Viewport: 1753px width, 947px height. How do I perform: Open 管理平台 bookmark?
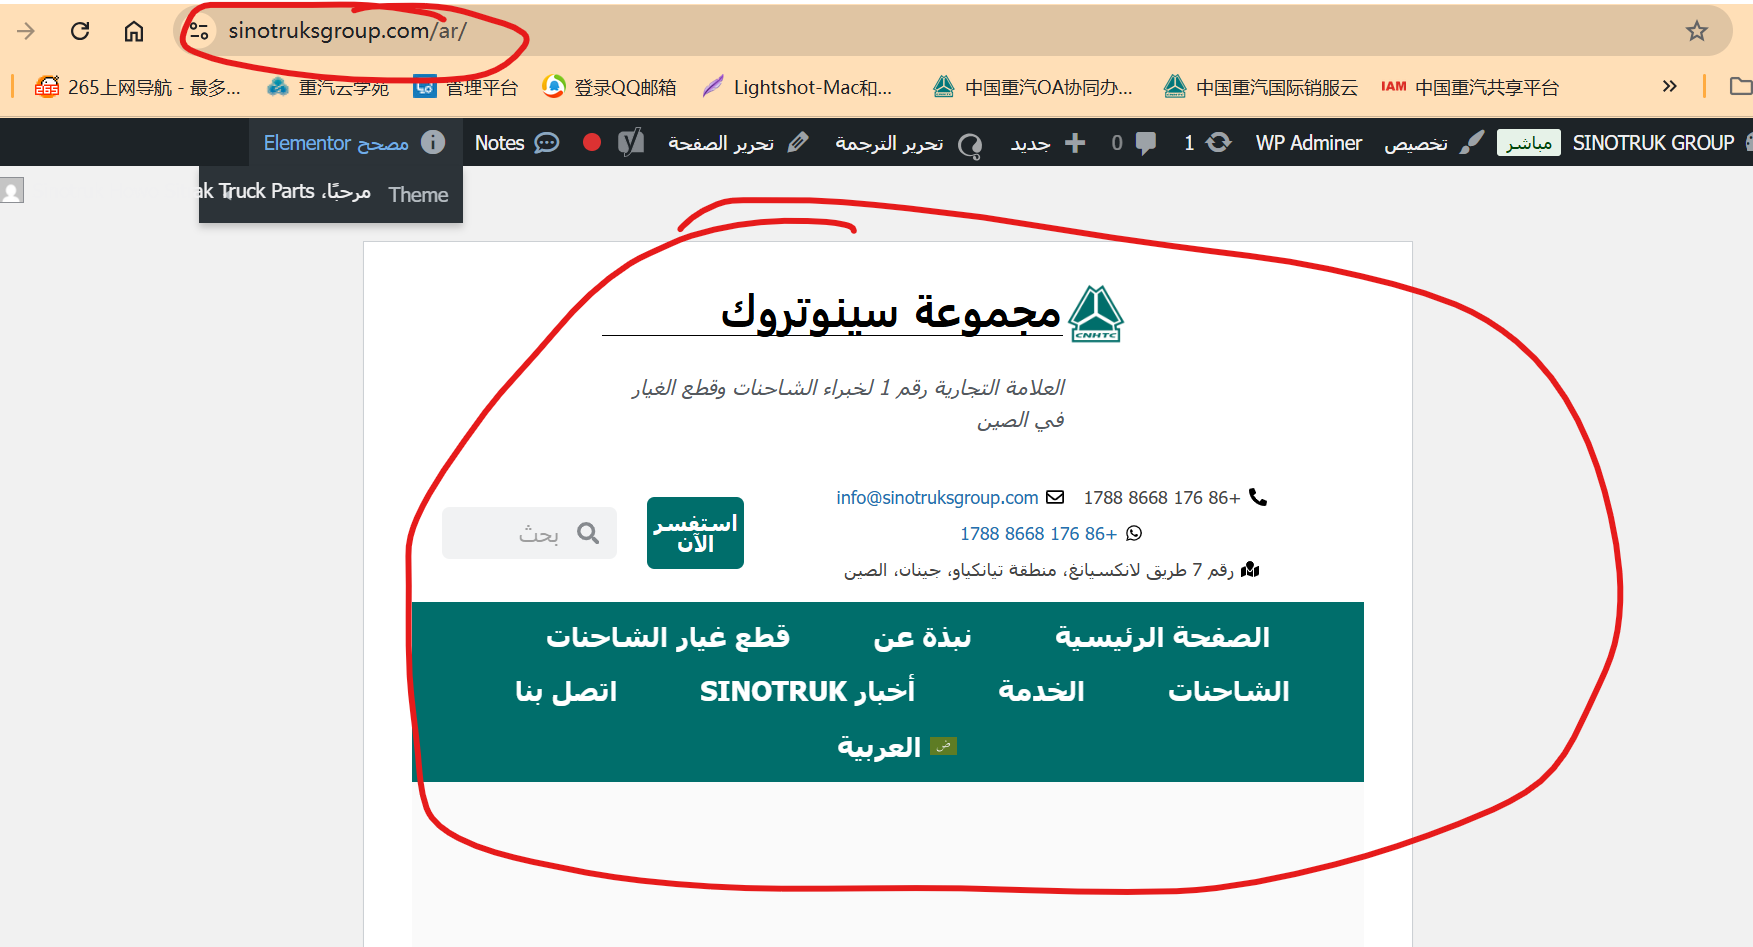[466, 87]
